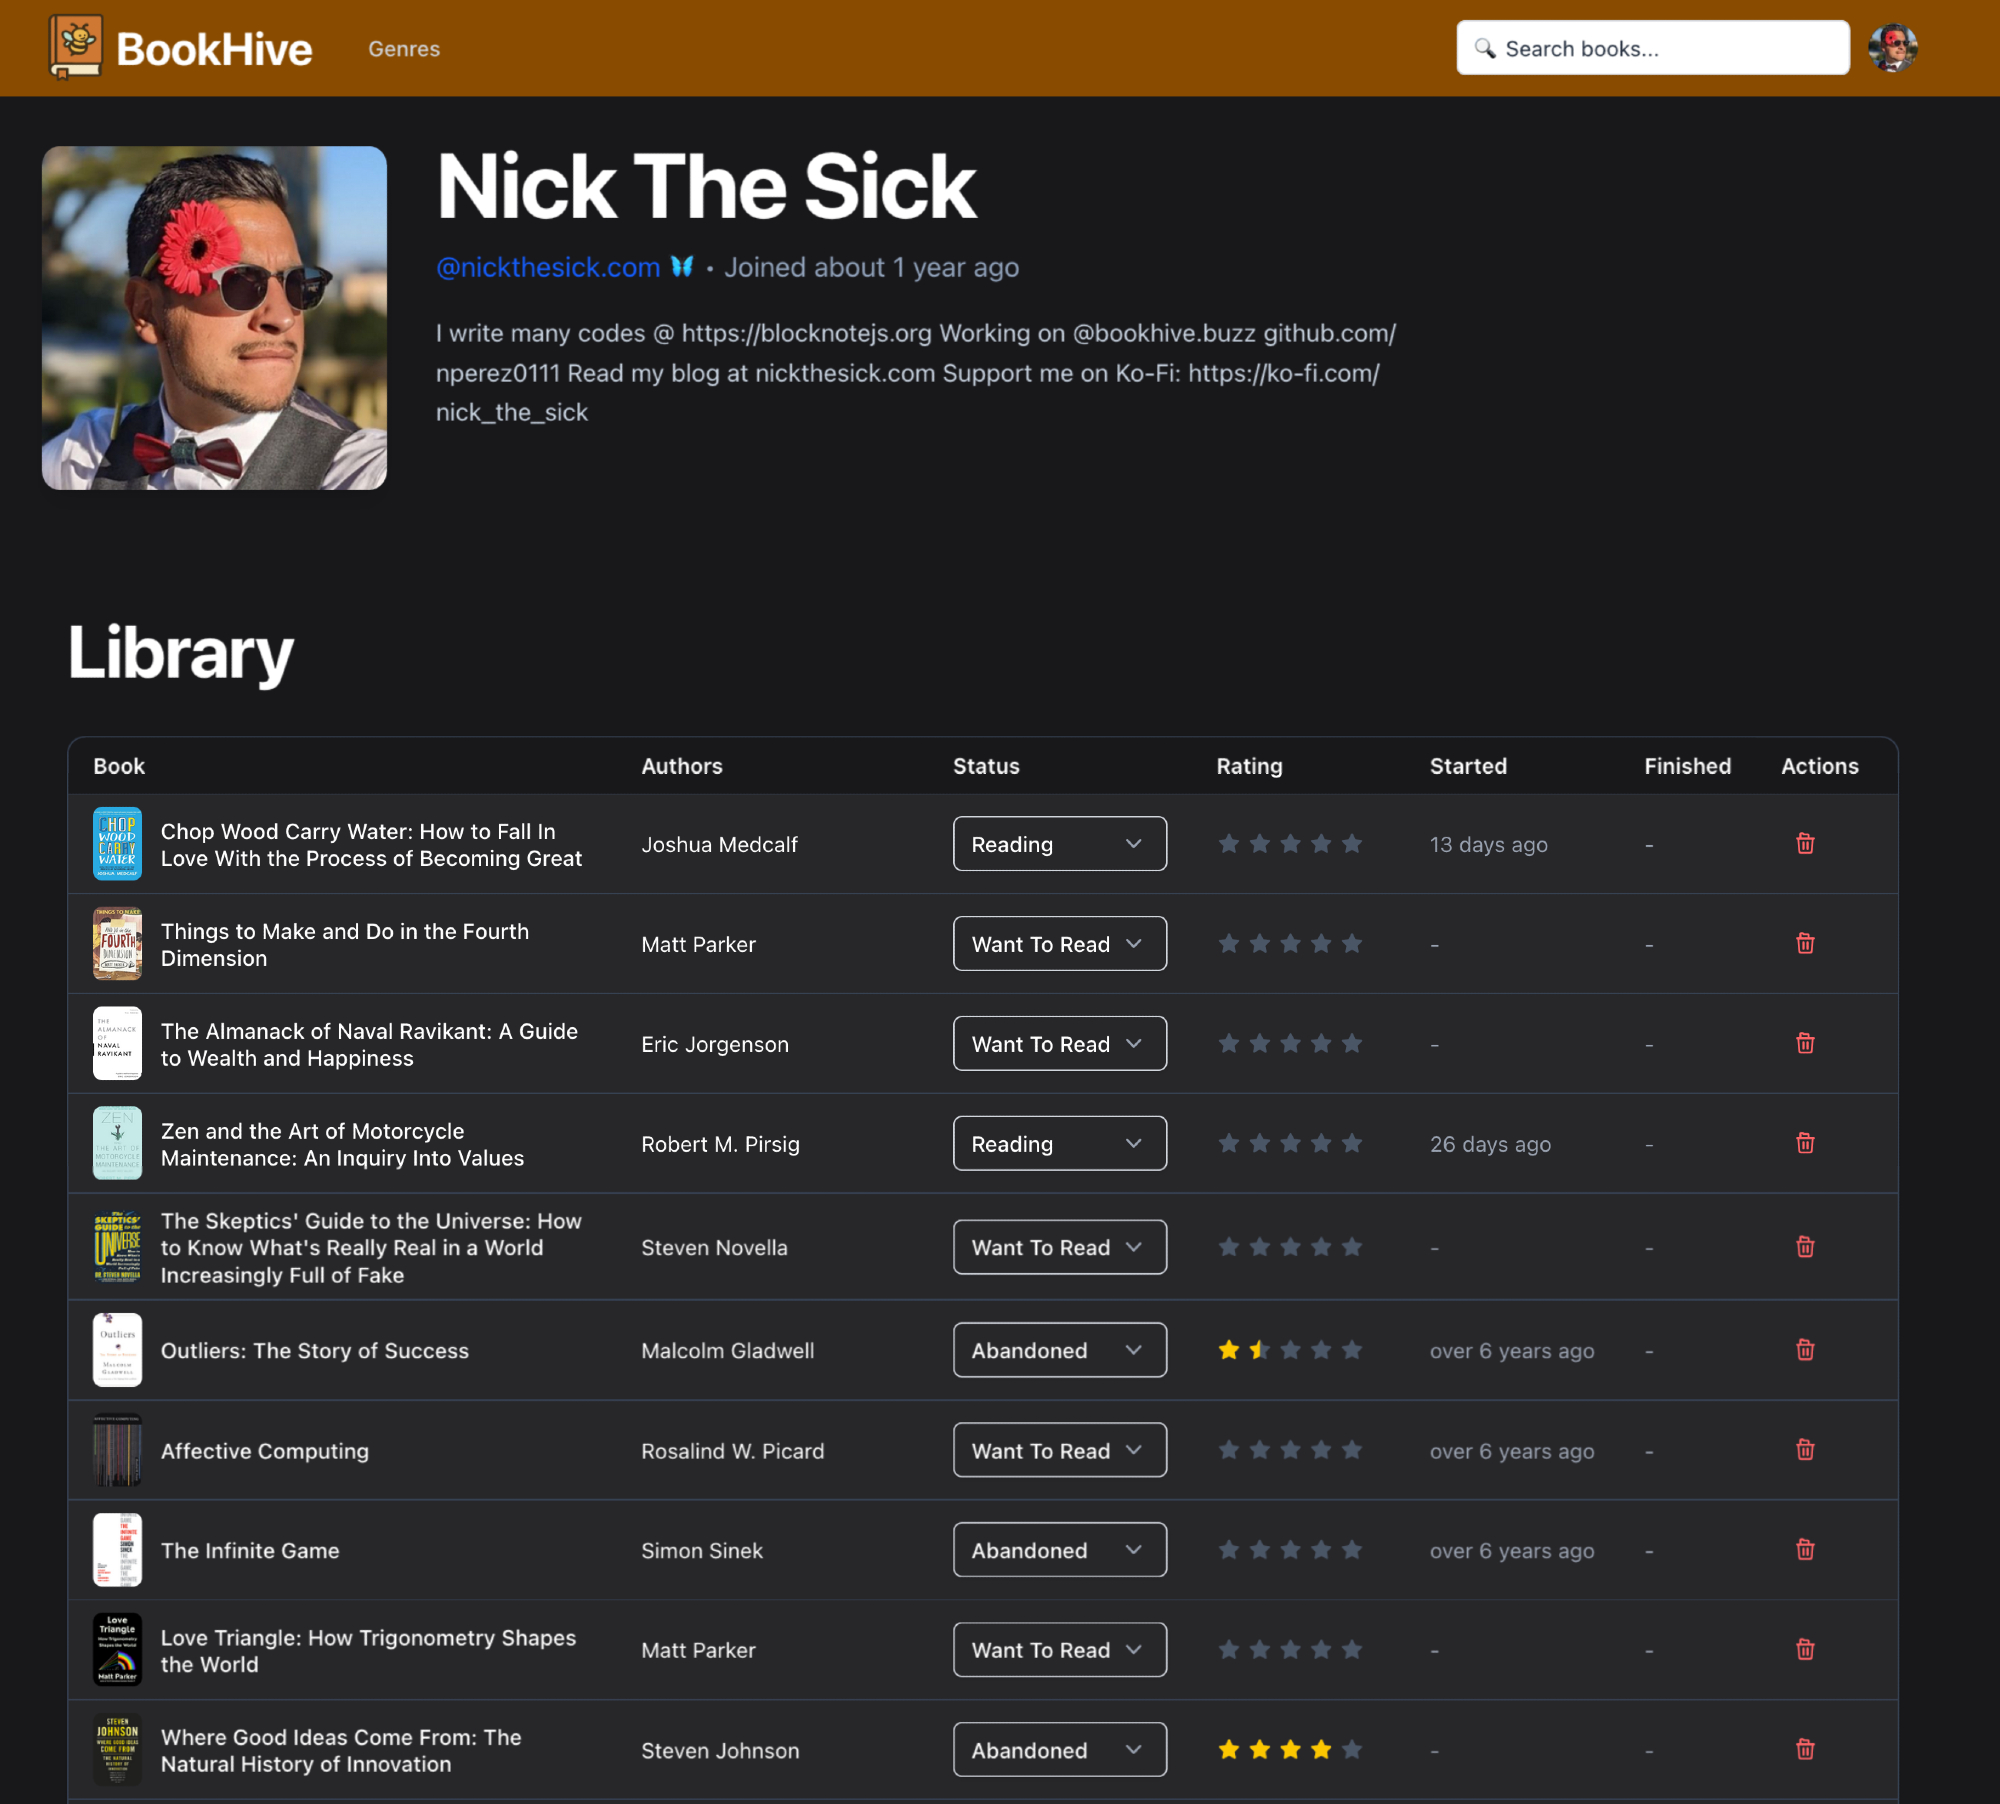Screen dimensions: 2000x1804
Task: Rate The Infinite Game five stars
Action: (x=1352, y=1550)
